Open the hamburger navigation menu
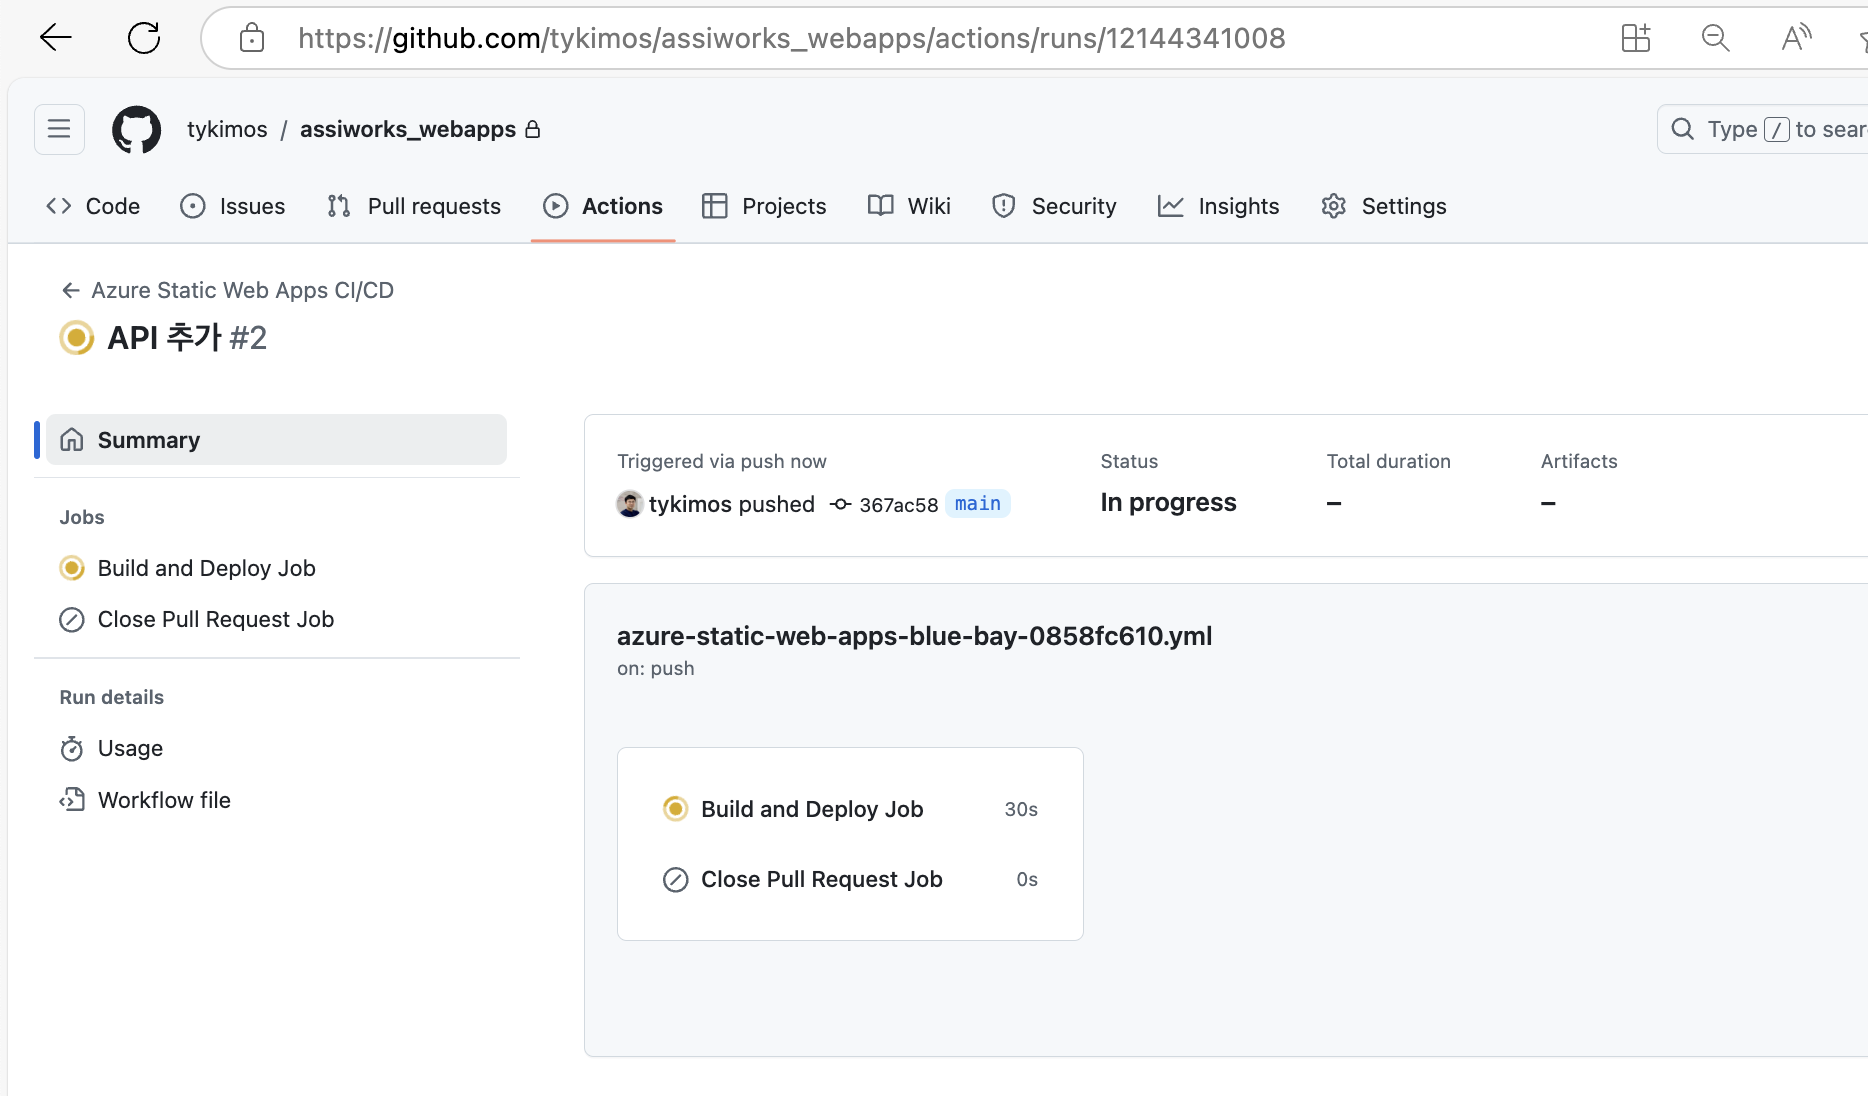 (59, 130)
